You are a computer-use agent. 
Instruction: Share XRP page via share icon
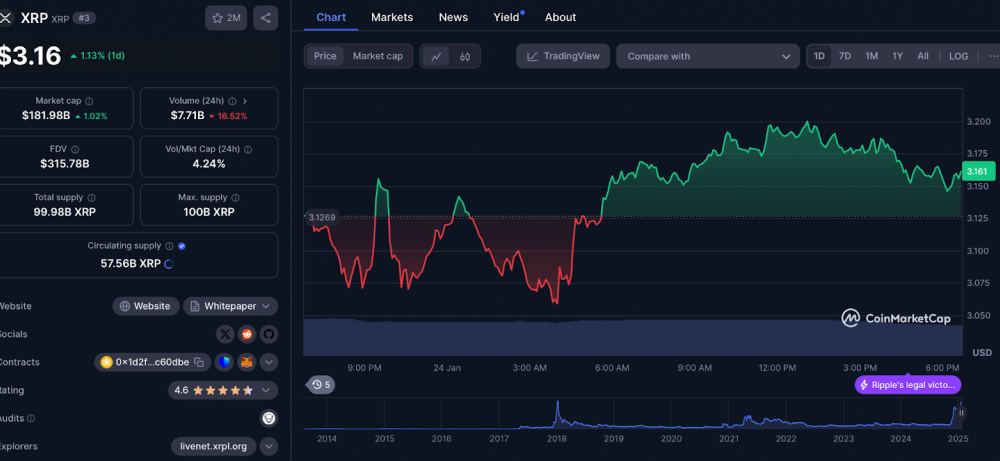coord(265,18)
